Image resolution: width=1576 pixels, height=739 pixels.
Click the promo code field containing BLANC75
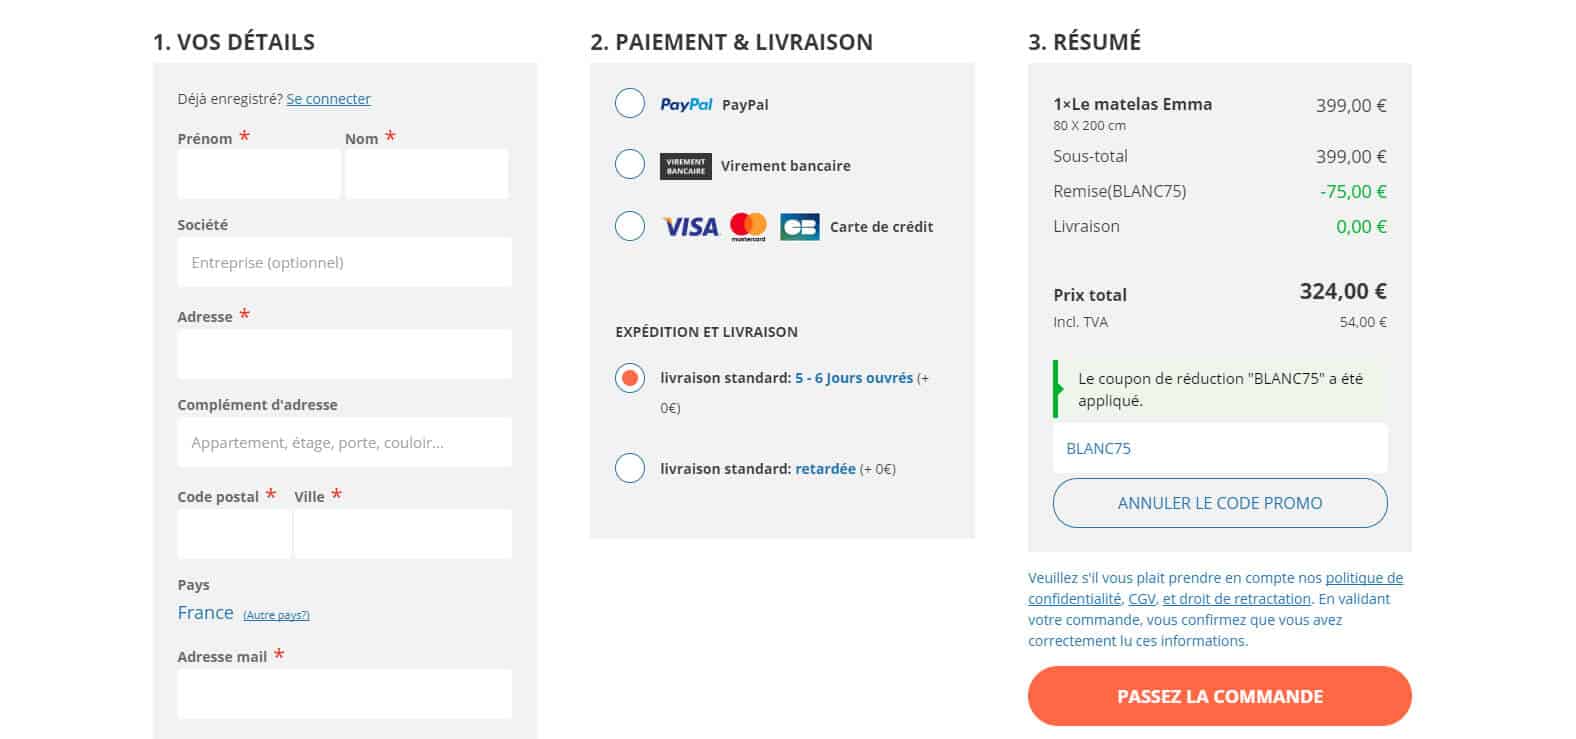point(1219,448)
